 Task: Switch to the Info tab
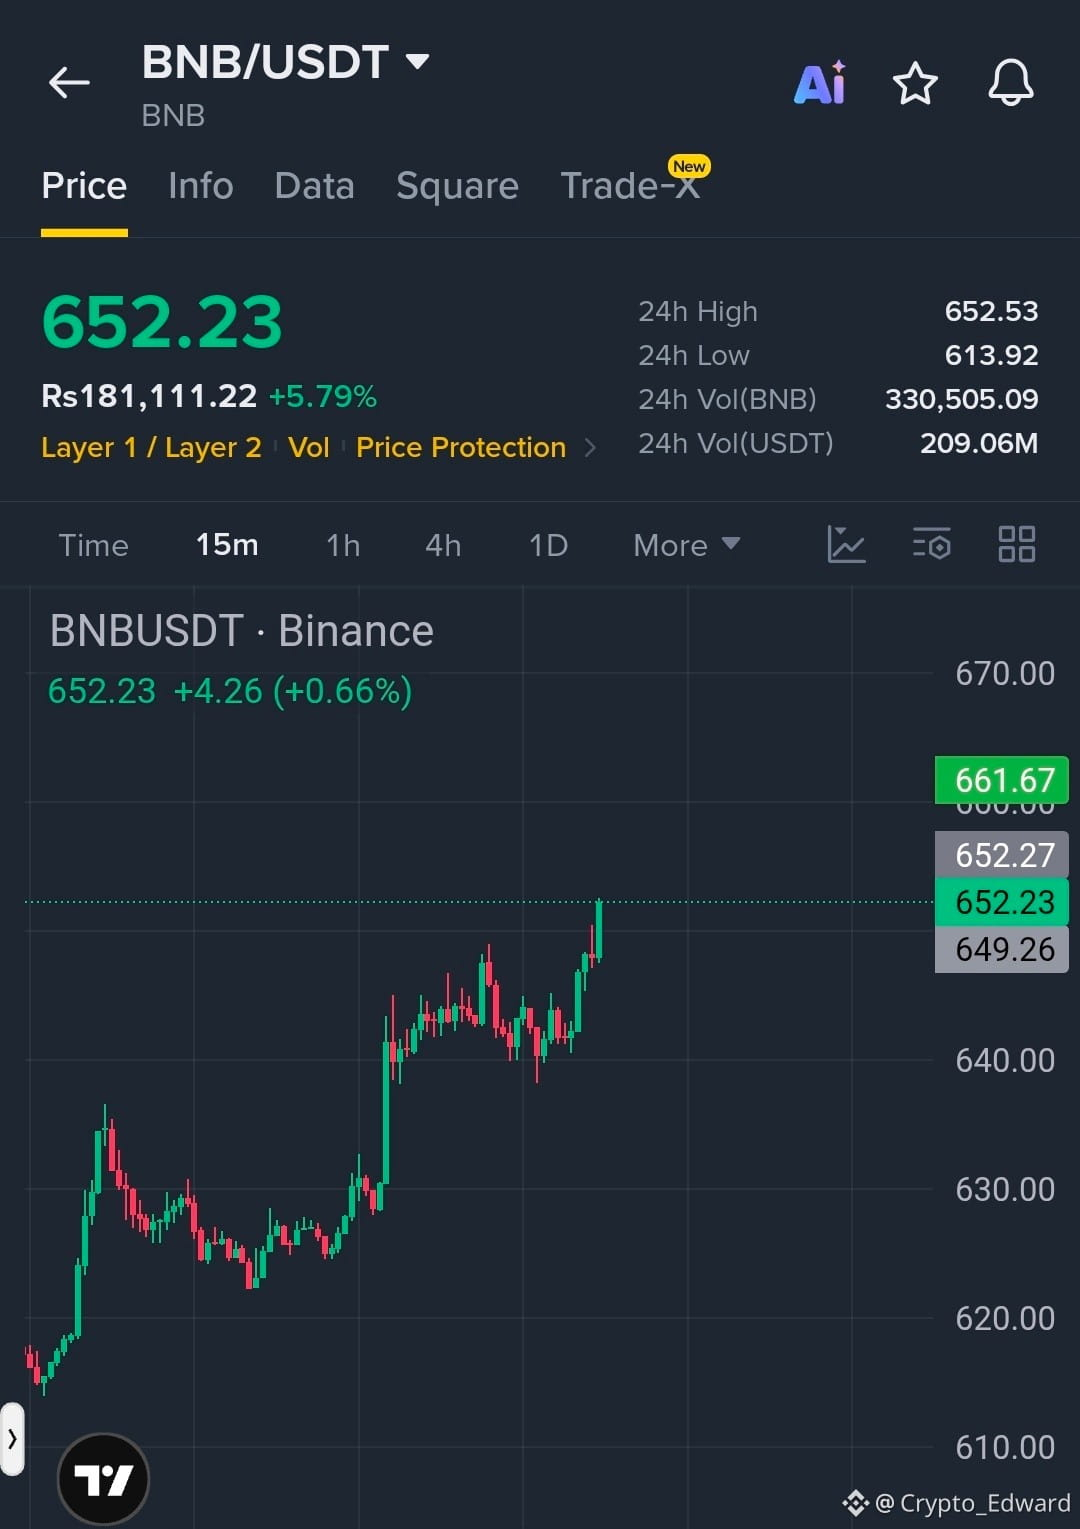tap(200, 186)
